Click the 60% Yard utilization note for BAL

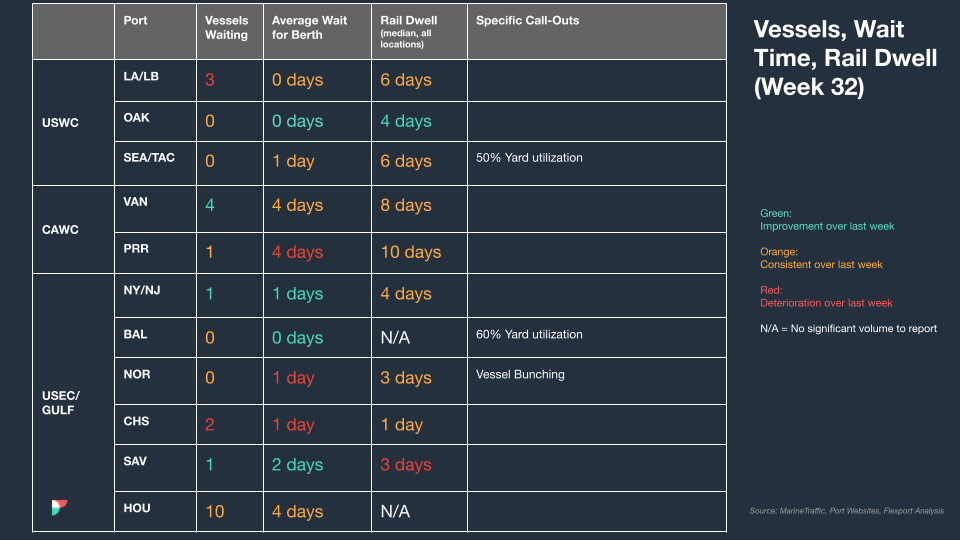[x=529, y=335]
